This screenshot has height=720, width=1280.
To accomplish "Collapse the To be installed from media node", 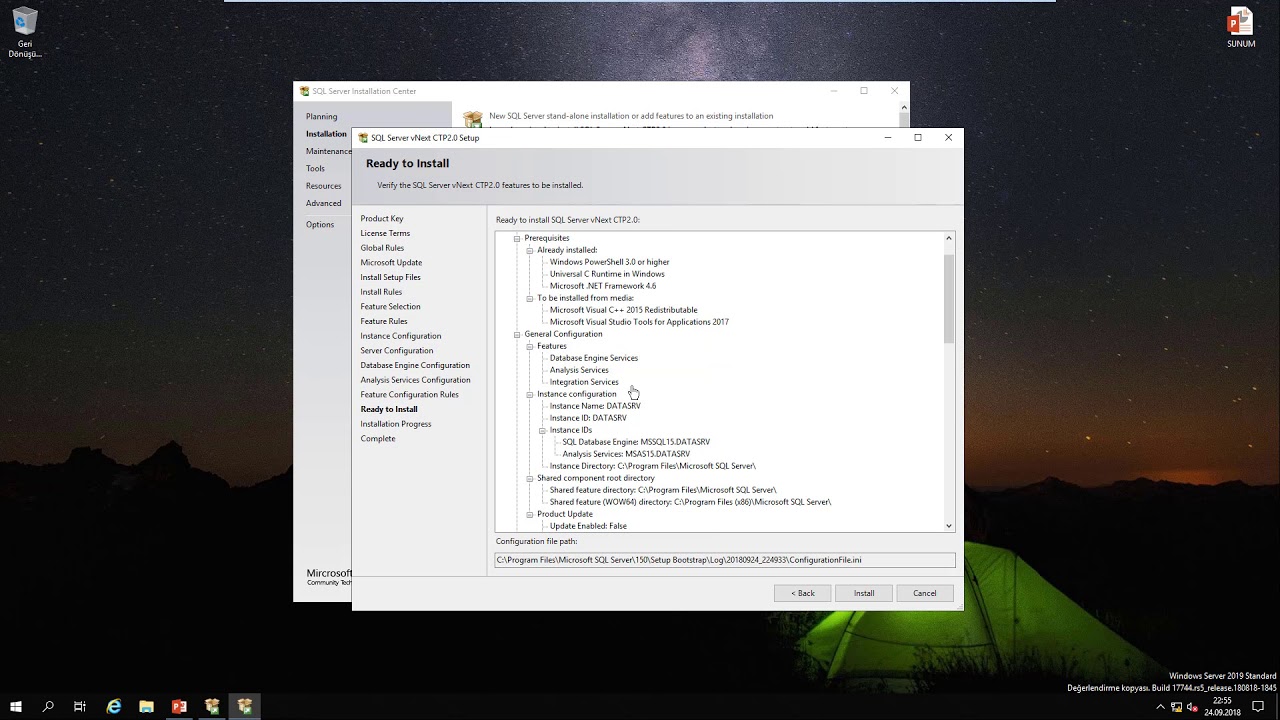I will click(x=530, y=298).
